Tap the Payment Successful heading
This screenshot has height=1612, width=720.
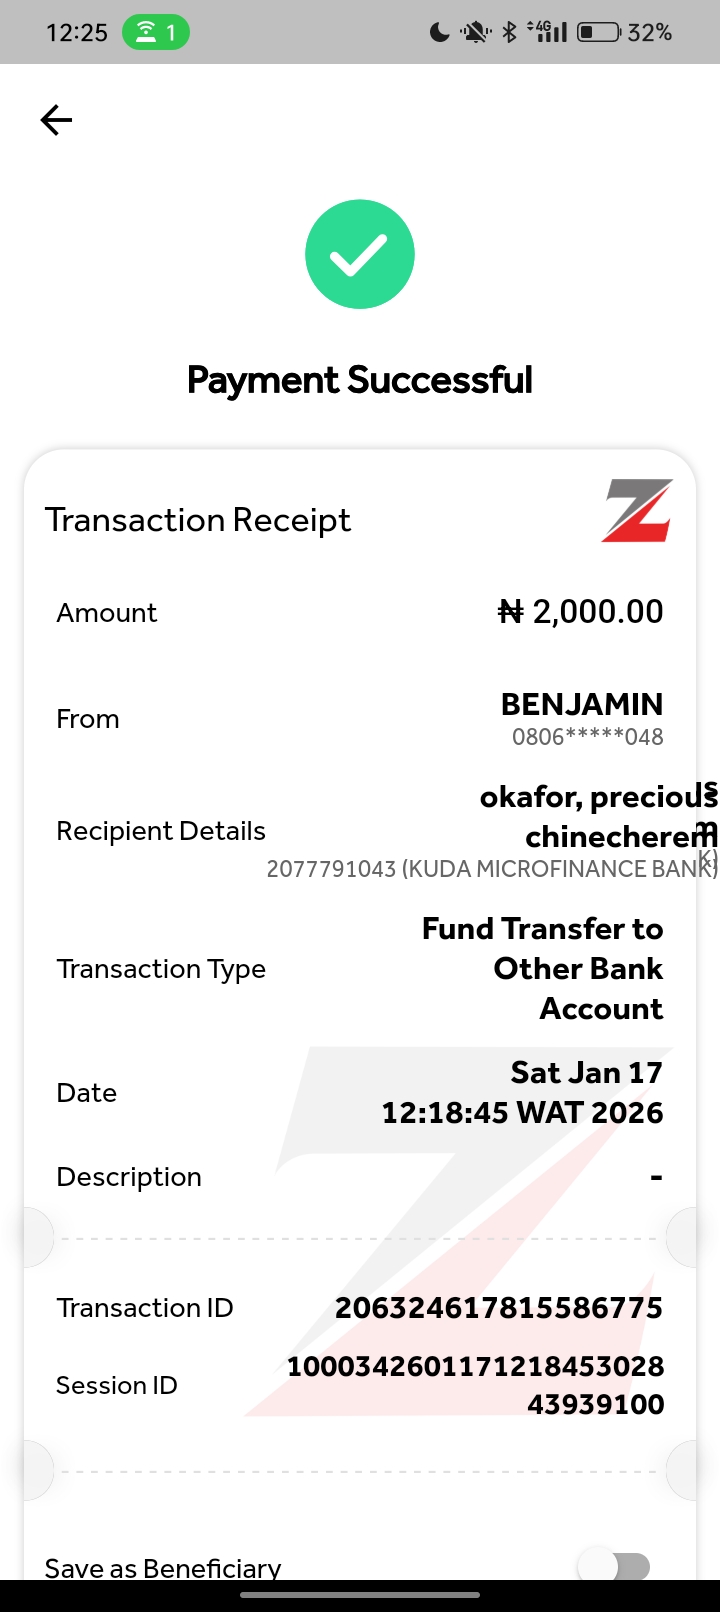pos(360,380)
